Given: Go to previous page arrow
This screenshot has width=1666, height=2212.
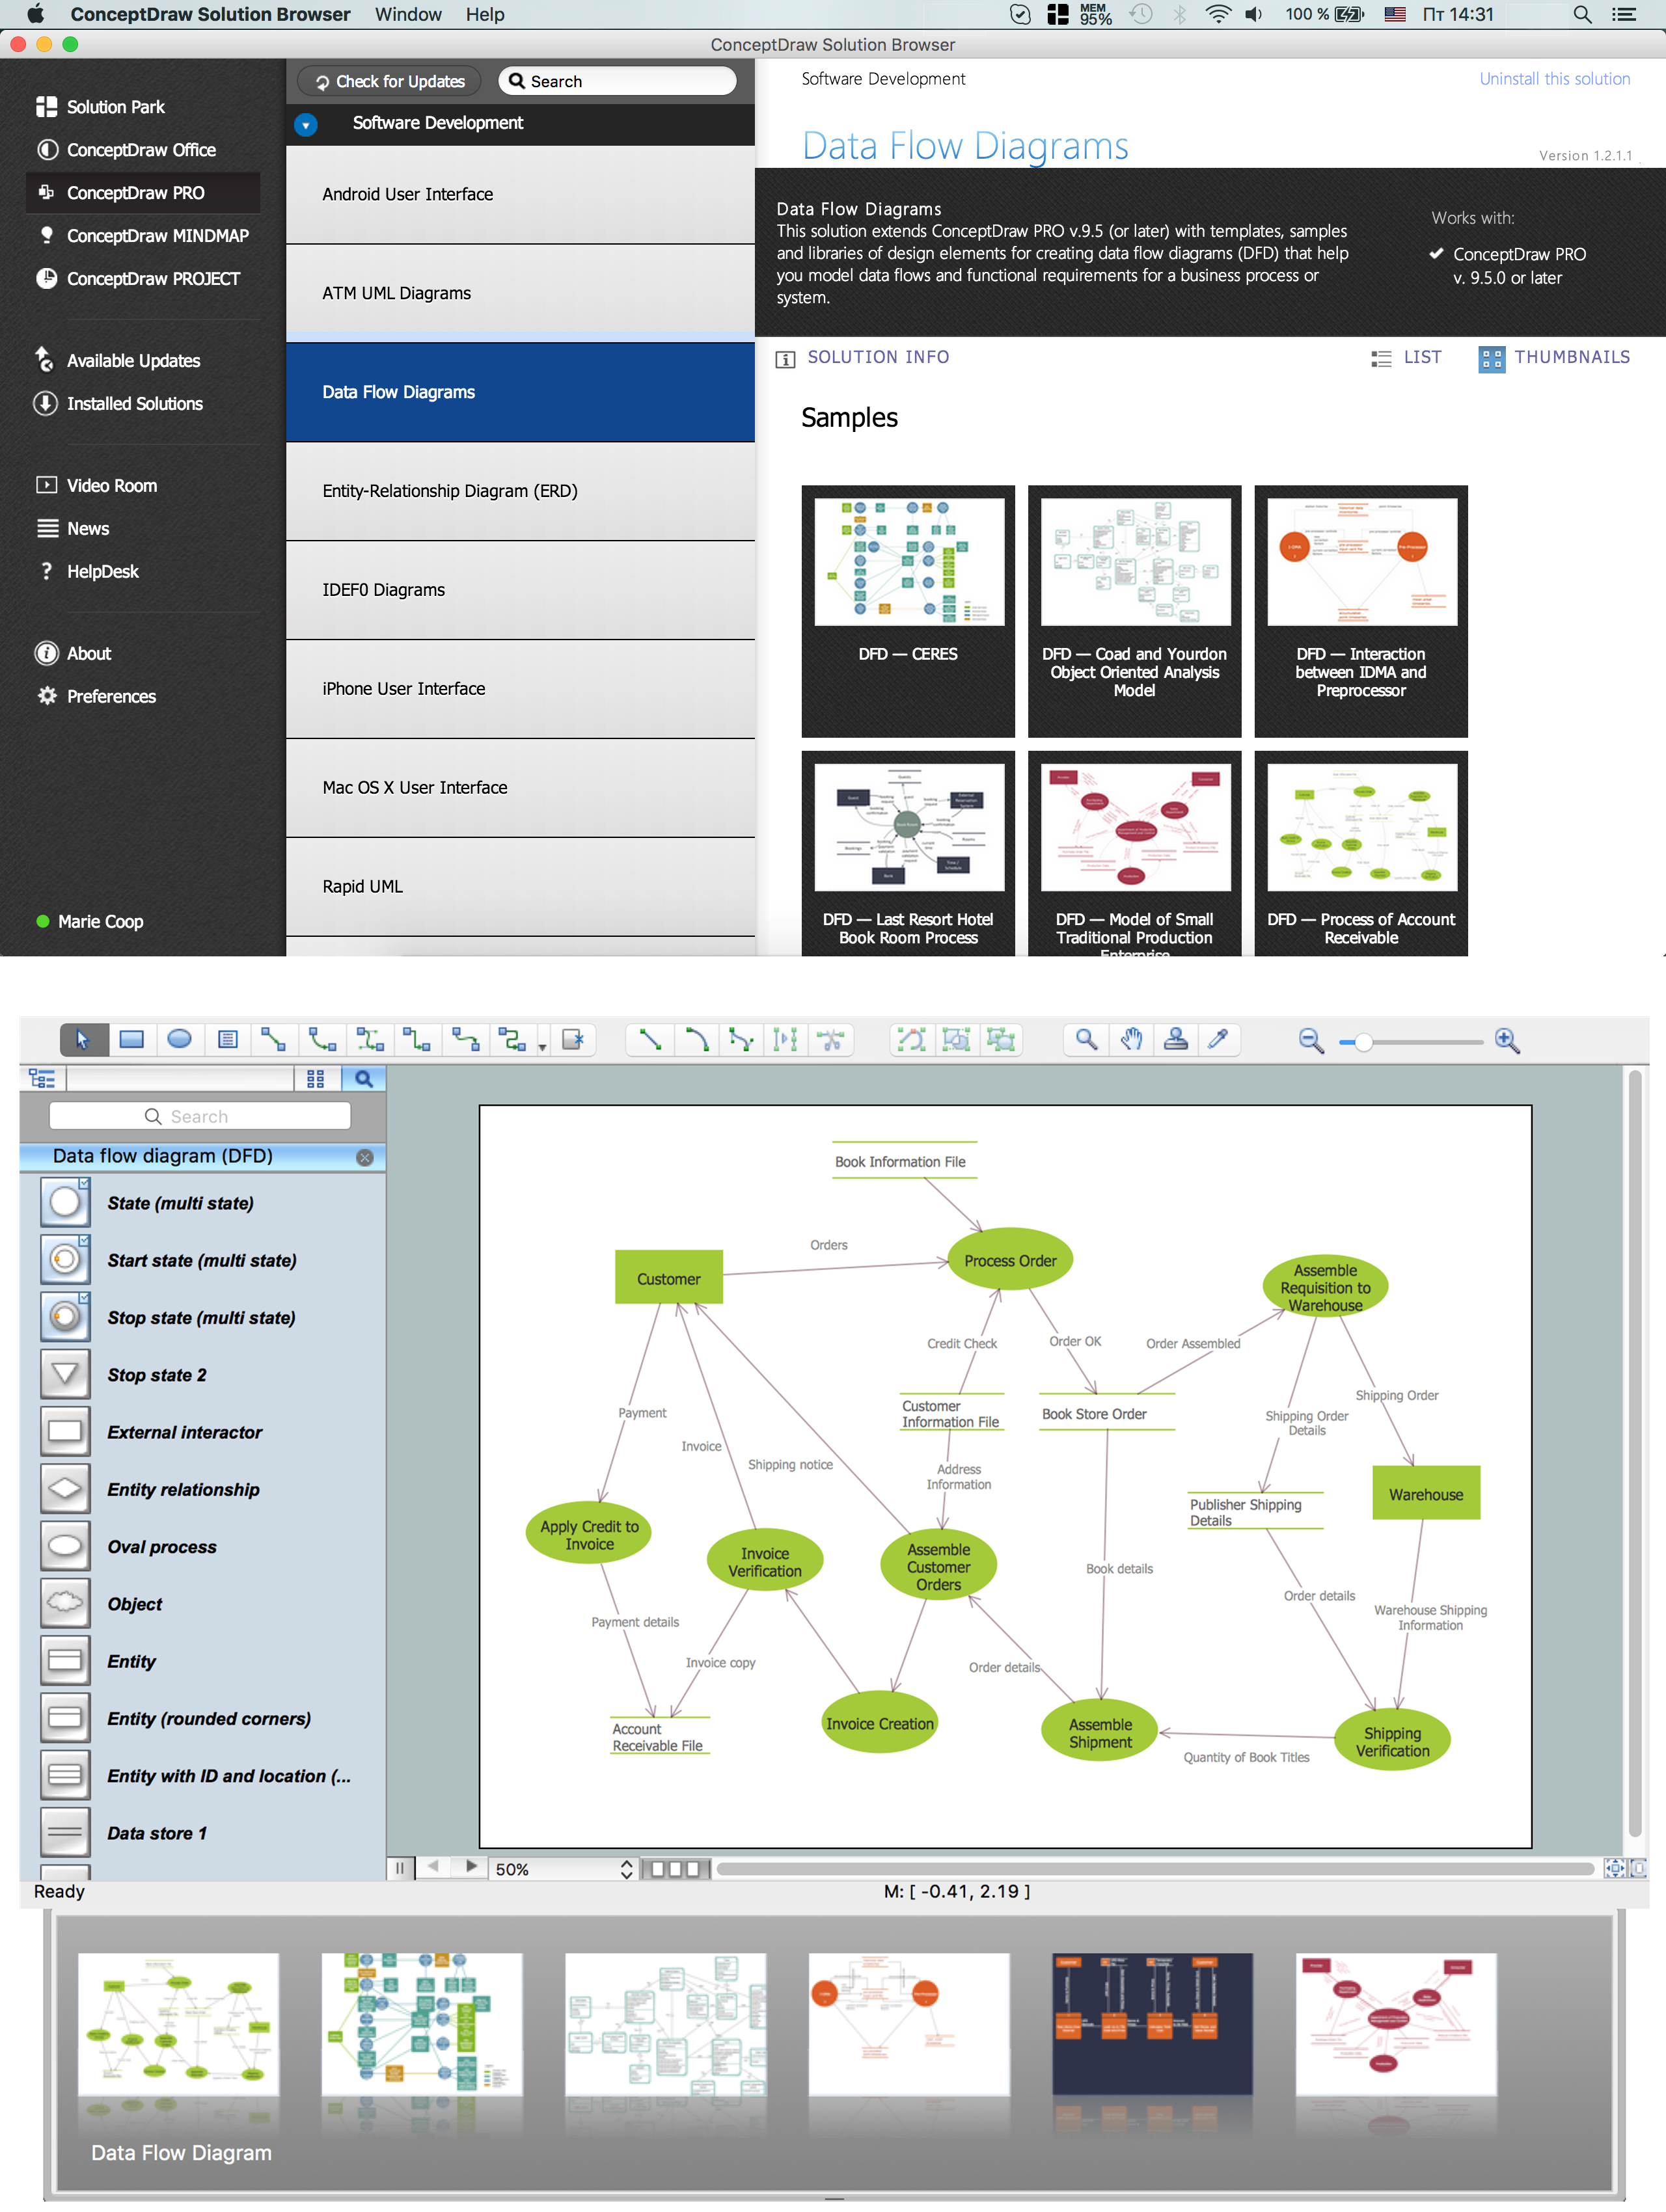Looking at the screenshot, I should coord(434,1867).
